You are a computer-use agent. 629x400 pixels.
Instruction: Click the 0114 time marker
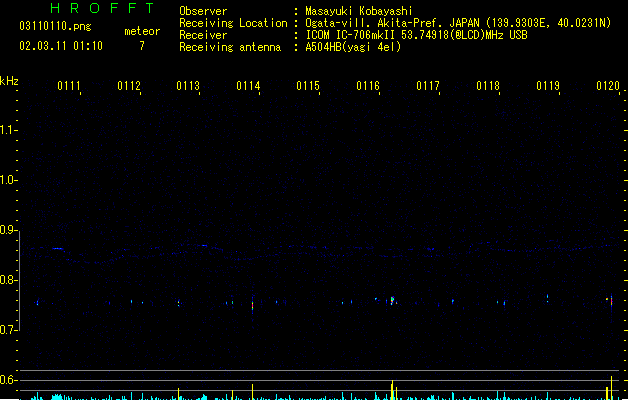pos(248,86)
